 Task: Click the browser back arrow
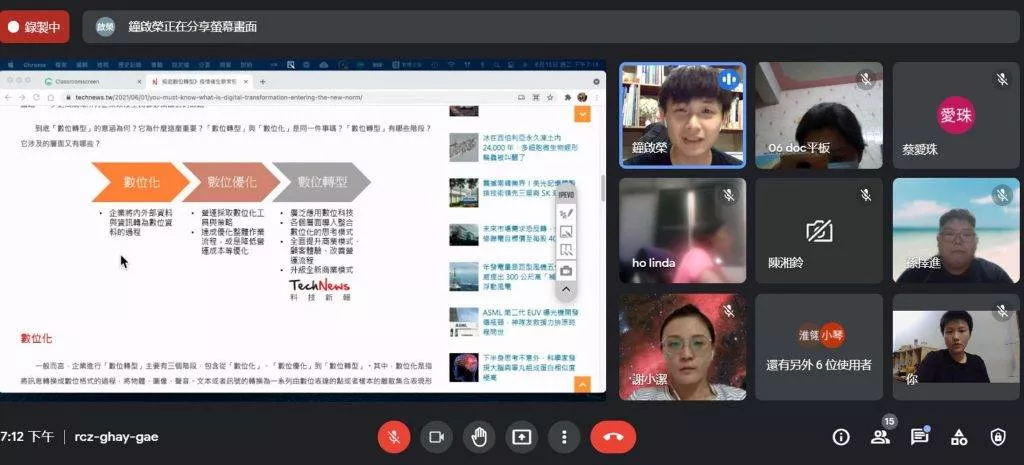(x=8, y=97)
